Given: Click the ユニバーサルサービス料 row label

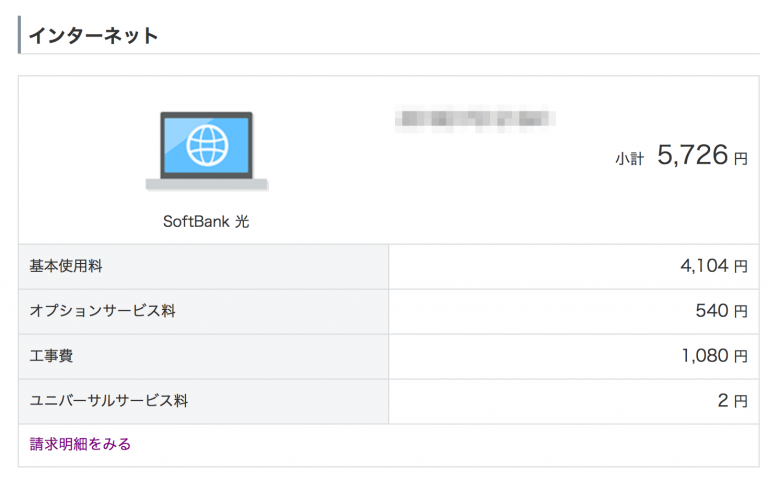Looking at the screenshot, I should pyautogui.click(x=109, y=401).
